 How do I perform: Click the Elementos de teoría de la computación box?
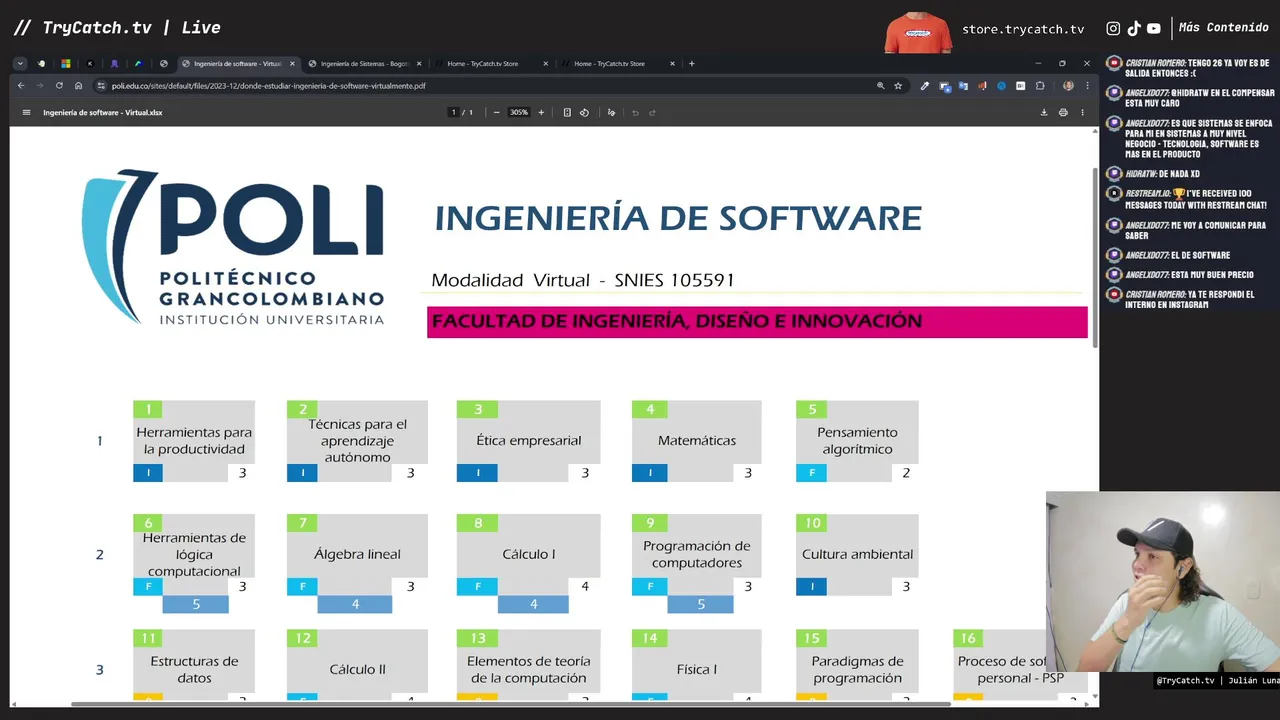point(528,665)
